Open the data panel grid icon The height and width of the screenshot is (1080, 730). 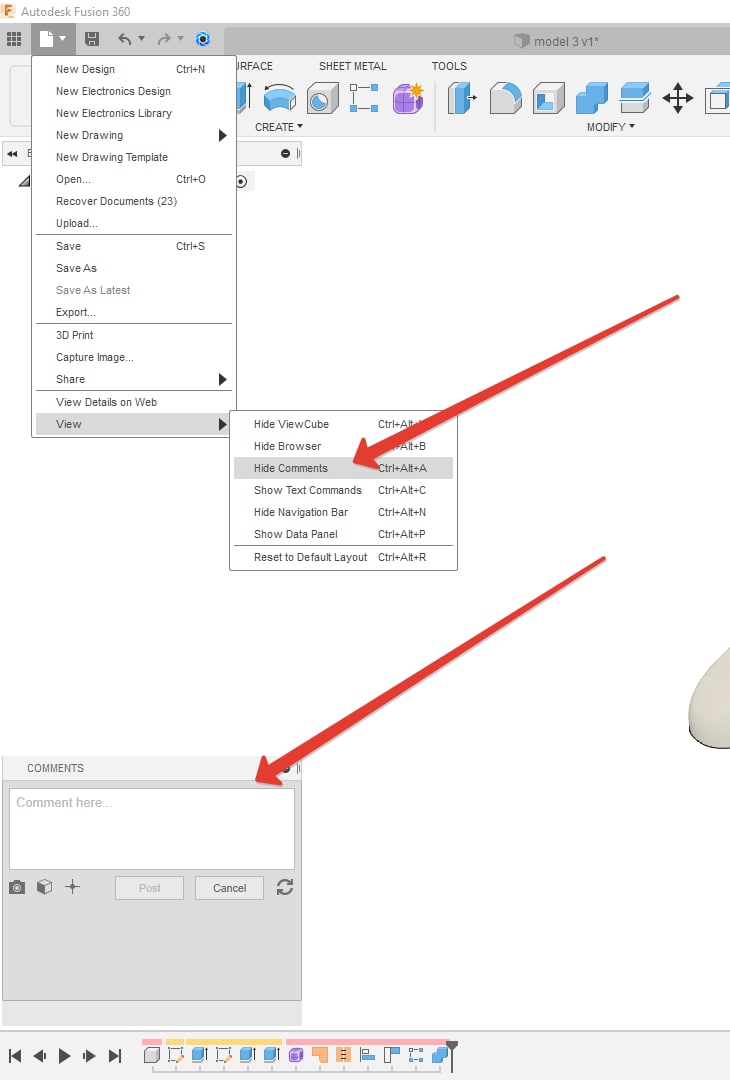pos(14,39)
